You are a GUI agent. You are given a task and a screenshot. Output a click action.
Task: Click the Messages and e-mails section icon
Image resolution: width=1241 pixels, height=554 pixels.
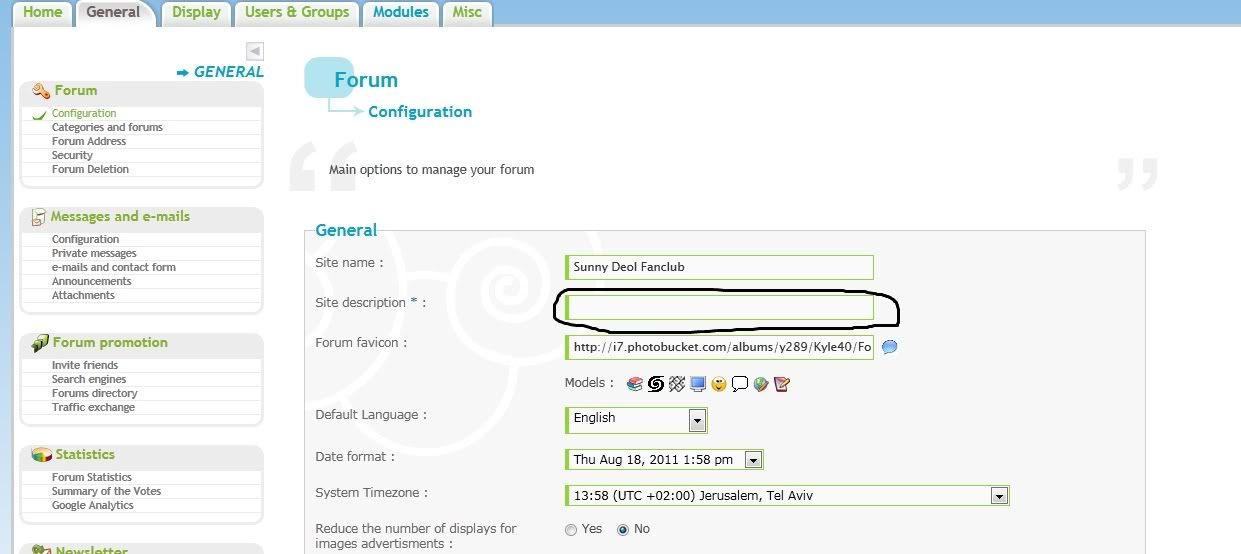coord(39,217)
